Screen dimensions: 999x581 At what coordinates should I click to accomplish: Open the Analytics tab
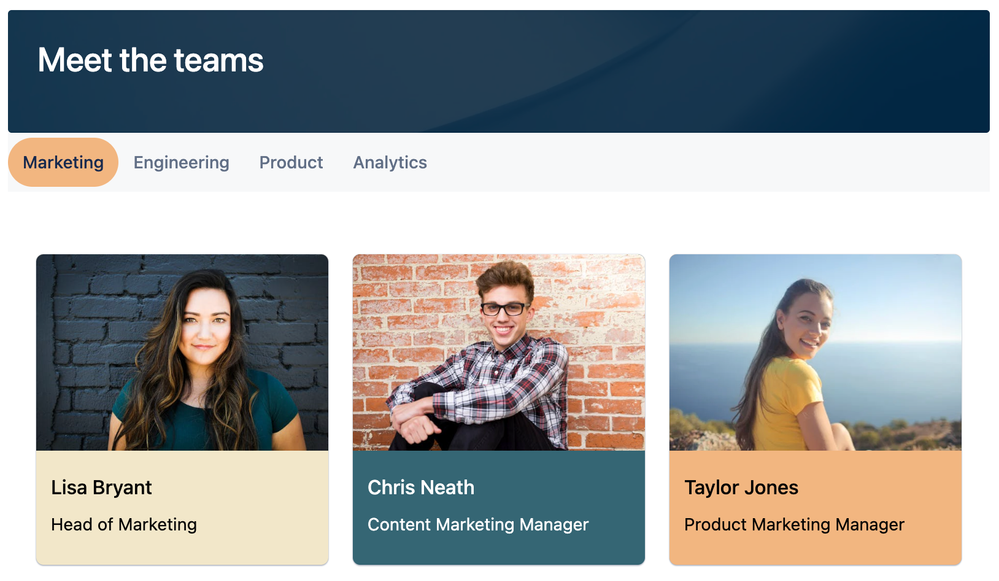[x=389, y=162]
